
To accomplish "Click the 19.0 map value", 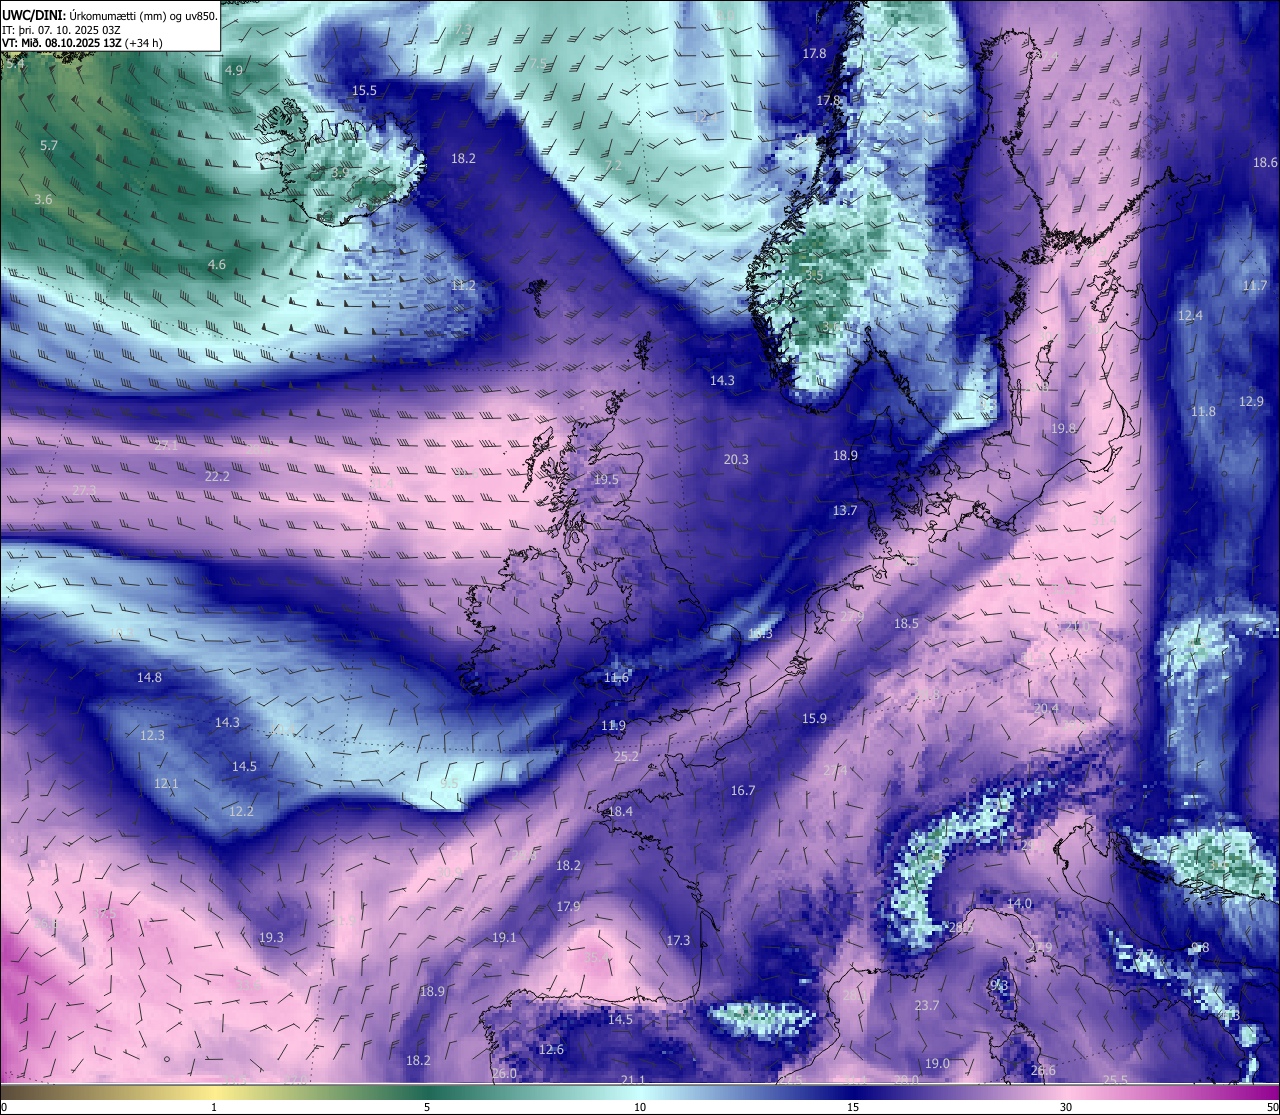I will pyautogui.click(x=937, y=1063).
